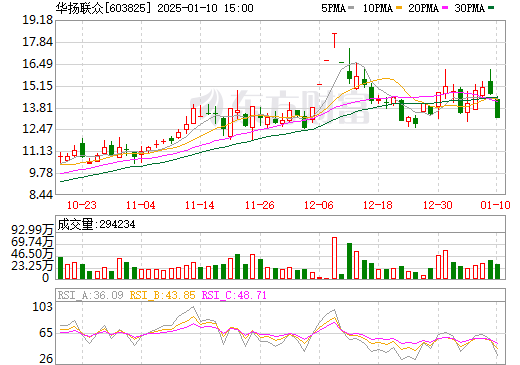Click volume axis label 46.50万
The width and height of the screenshot is (520, 365).
click(x=32, y=254)
